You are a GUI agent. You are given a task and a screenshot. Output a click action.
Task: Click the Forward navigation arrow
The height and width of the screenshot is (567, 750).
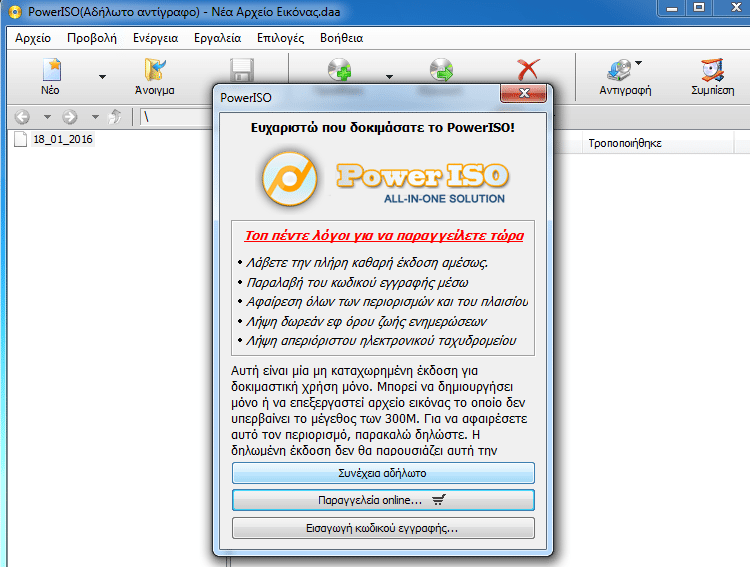(70, 117)
